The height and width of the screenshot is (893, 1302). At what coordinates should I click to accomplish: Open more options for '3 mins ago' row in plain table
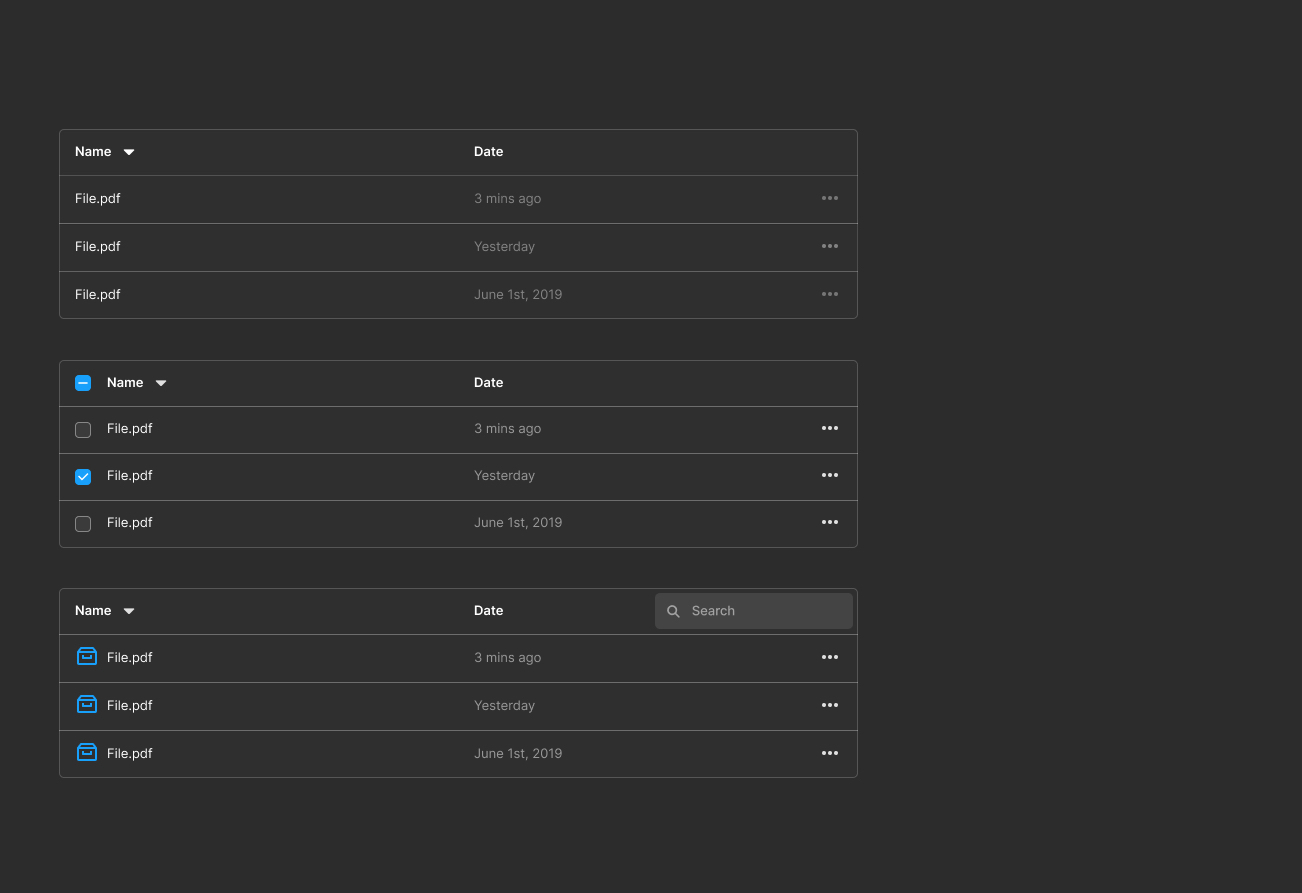(x=830, y=198)
